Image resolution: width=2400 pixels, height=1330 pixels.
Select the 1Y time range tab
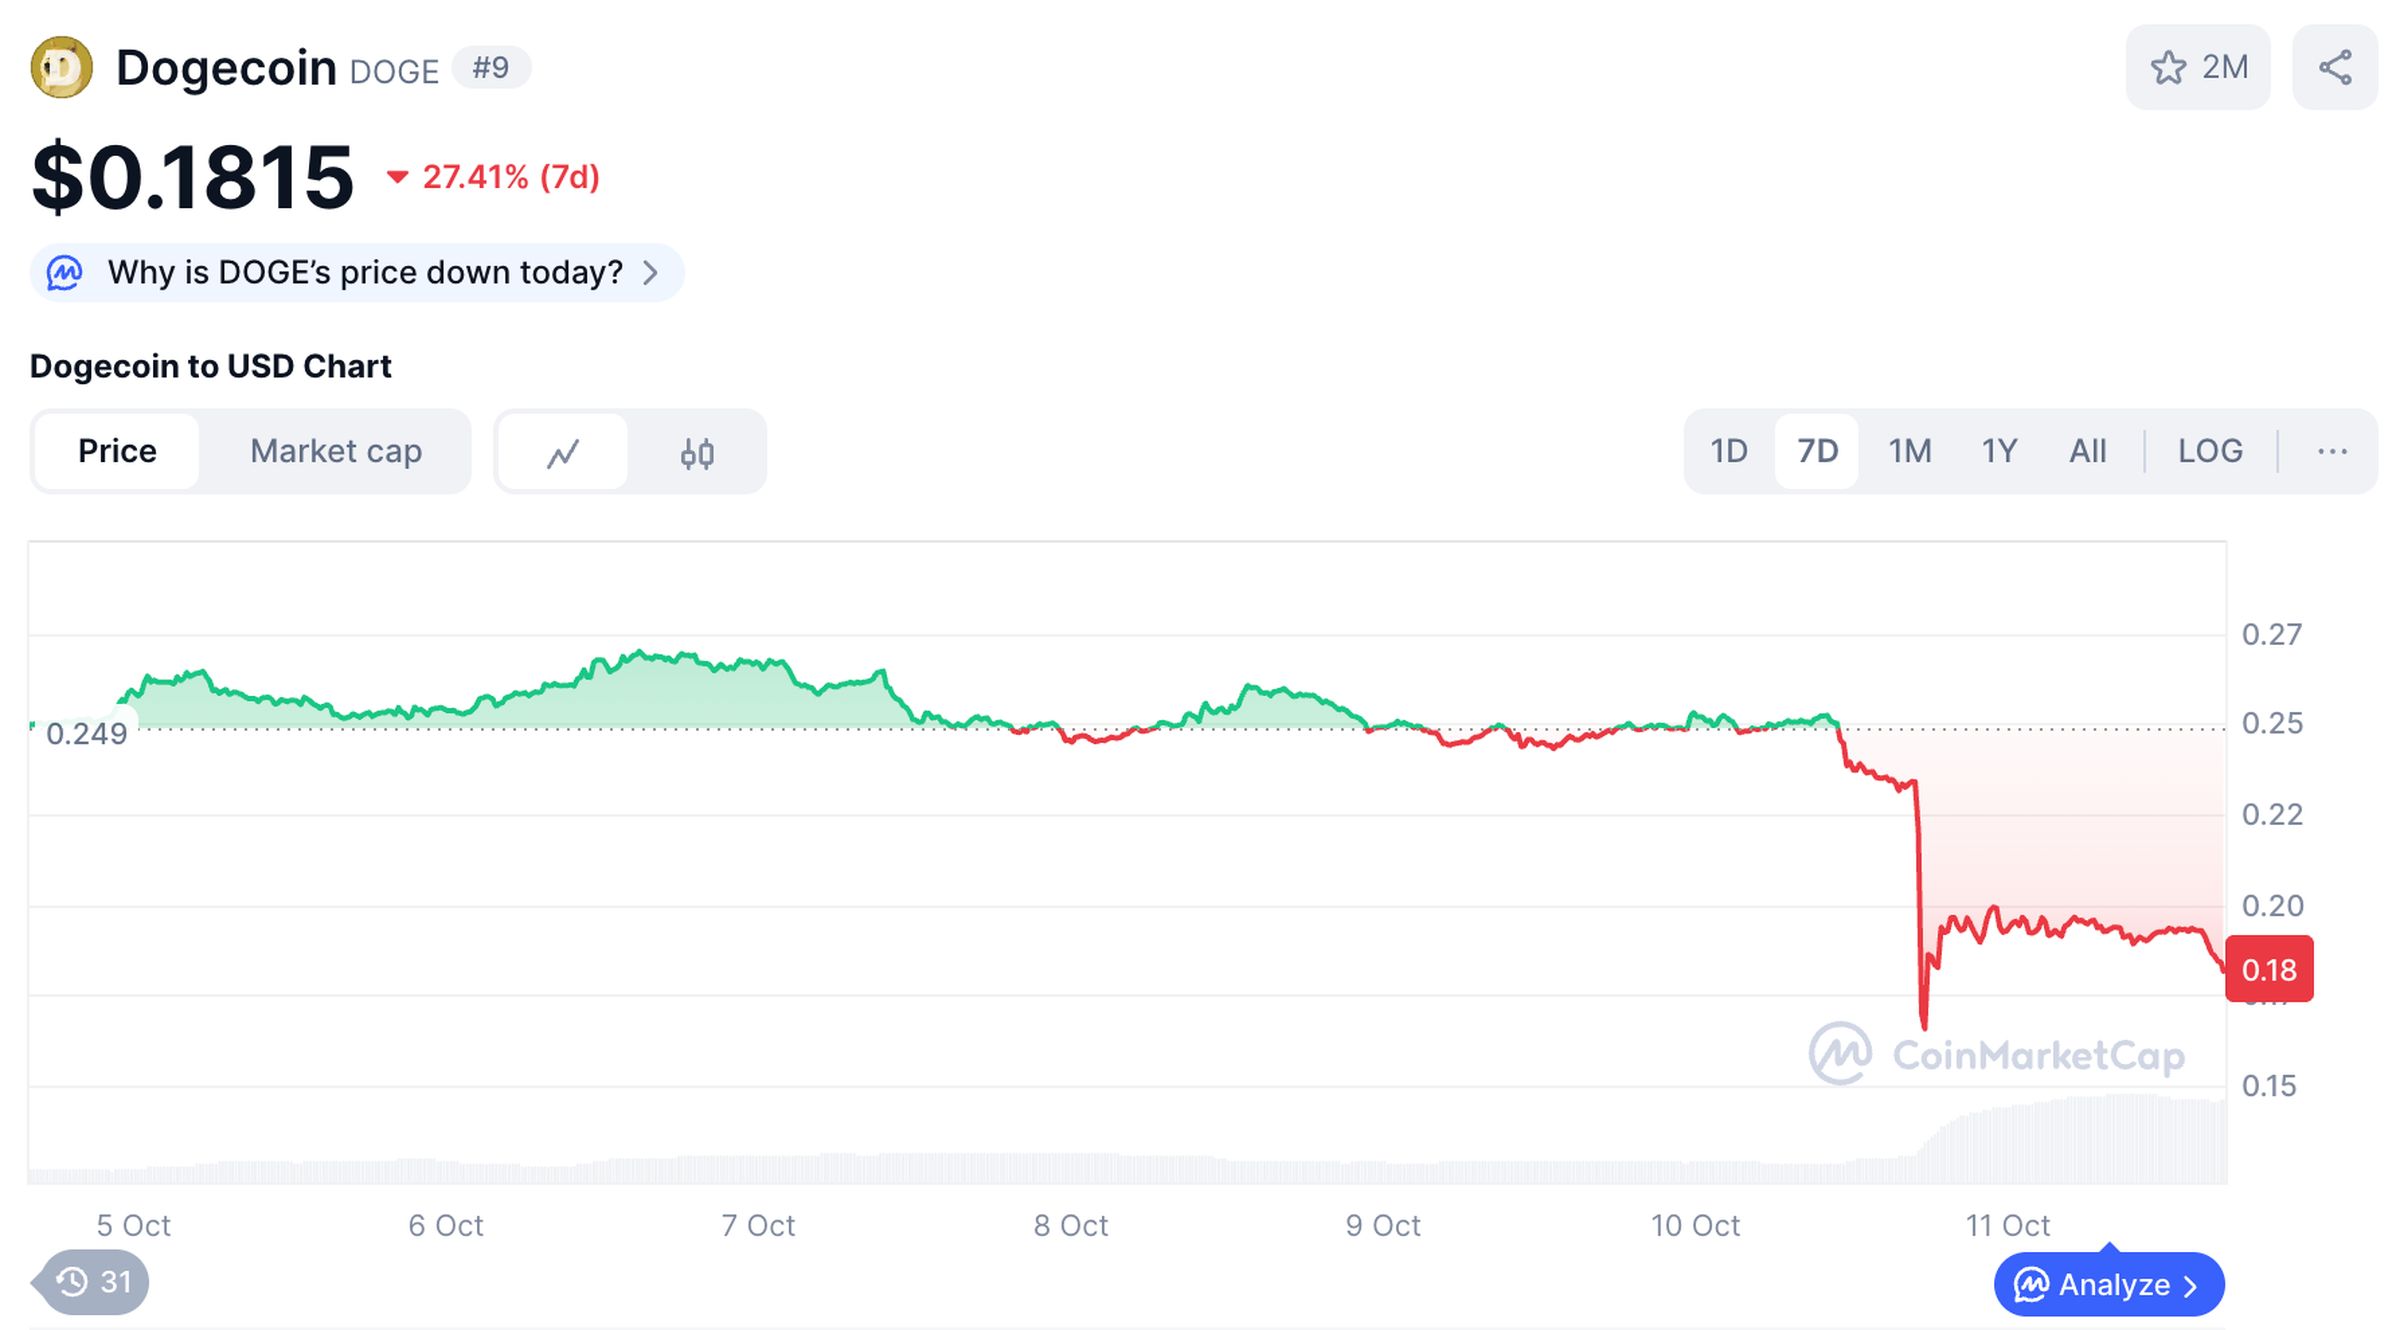[1999, 452]
